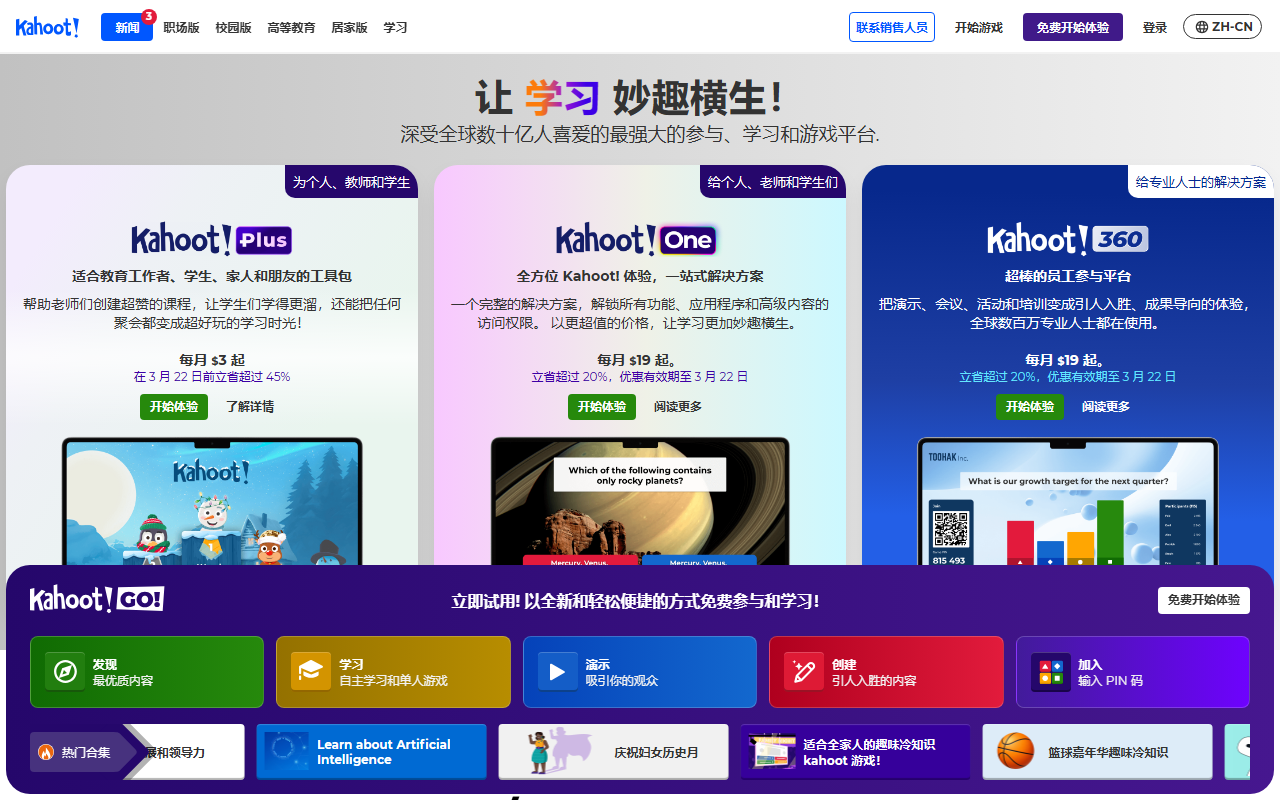Click the shapes icon on 加入 tile
The width and height of the screenshot is (1280, 800).
(x=1051, y=672)
